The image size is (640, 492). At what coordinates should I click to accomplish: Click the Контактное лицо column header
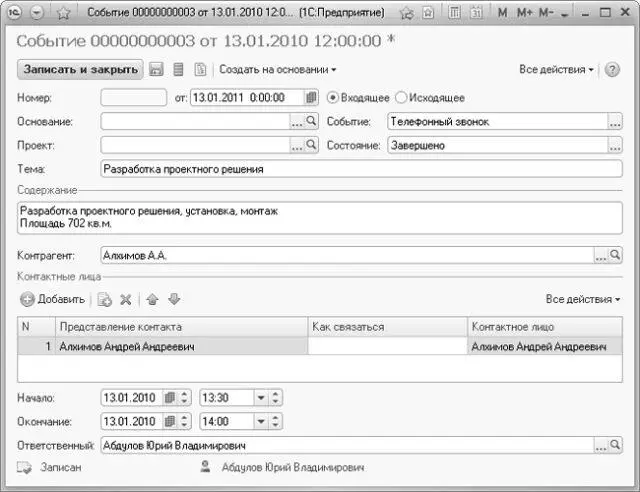545,327
